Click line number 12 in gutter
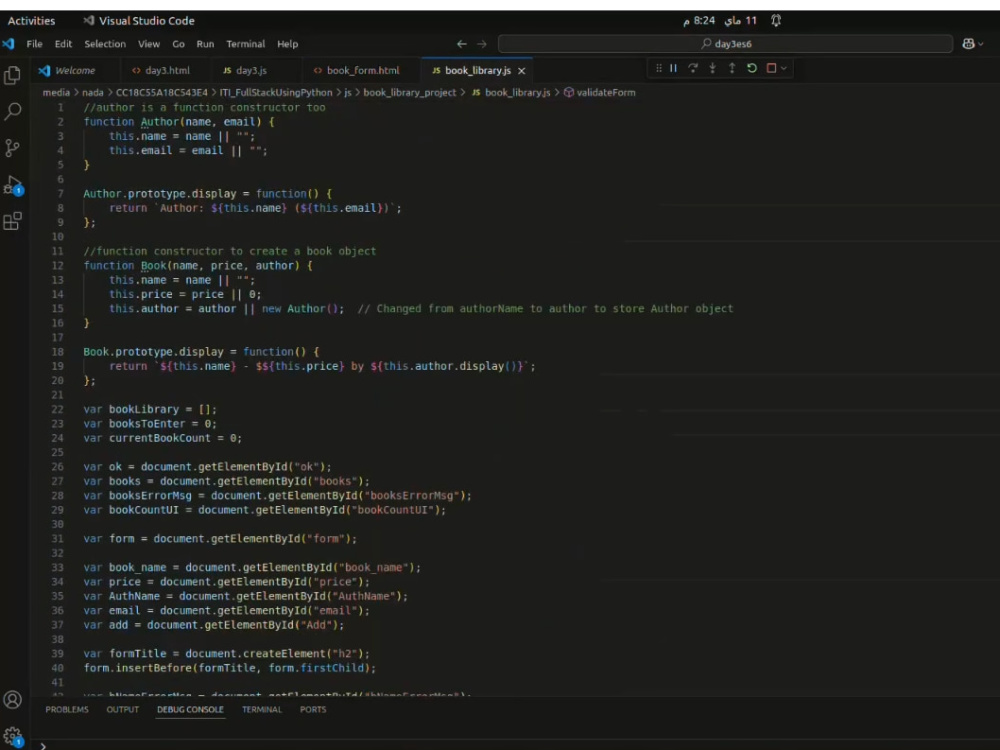This screenshot has height=750, width=1000. click(x=57, y=265)
